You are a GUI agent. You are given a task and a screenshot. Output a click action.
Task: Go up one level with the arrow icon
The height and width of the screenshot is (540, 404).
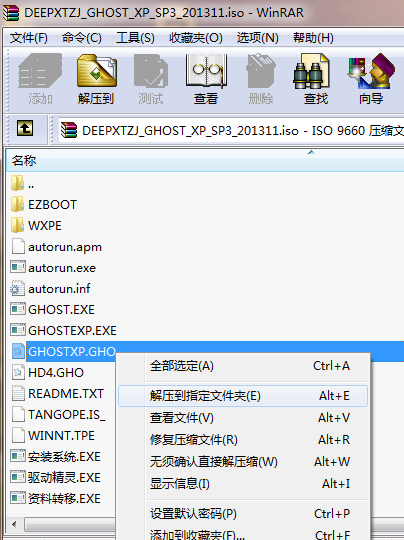coord(25,128)
